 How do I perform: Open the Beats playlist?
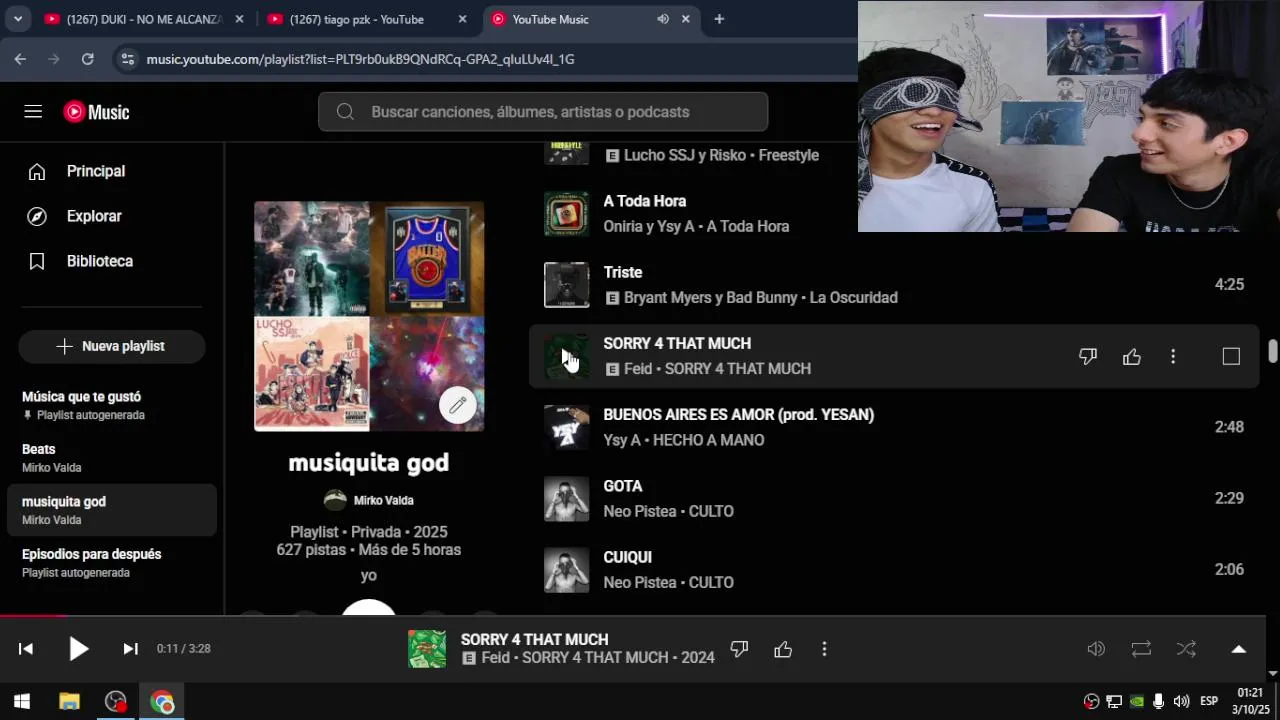click(110, 458)
